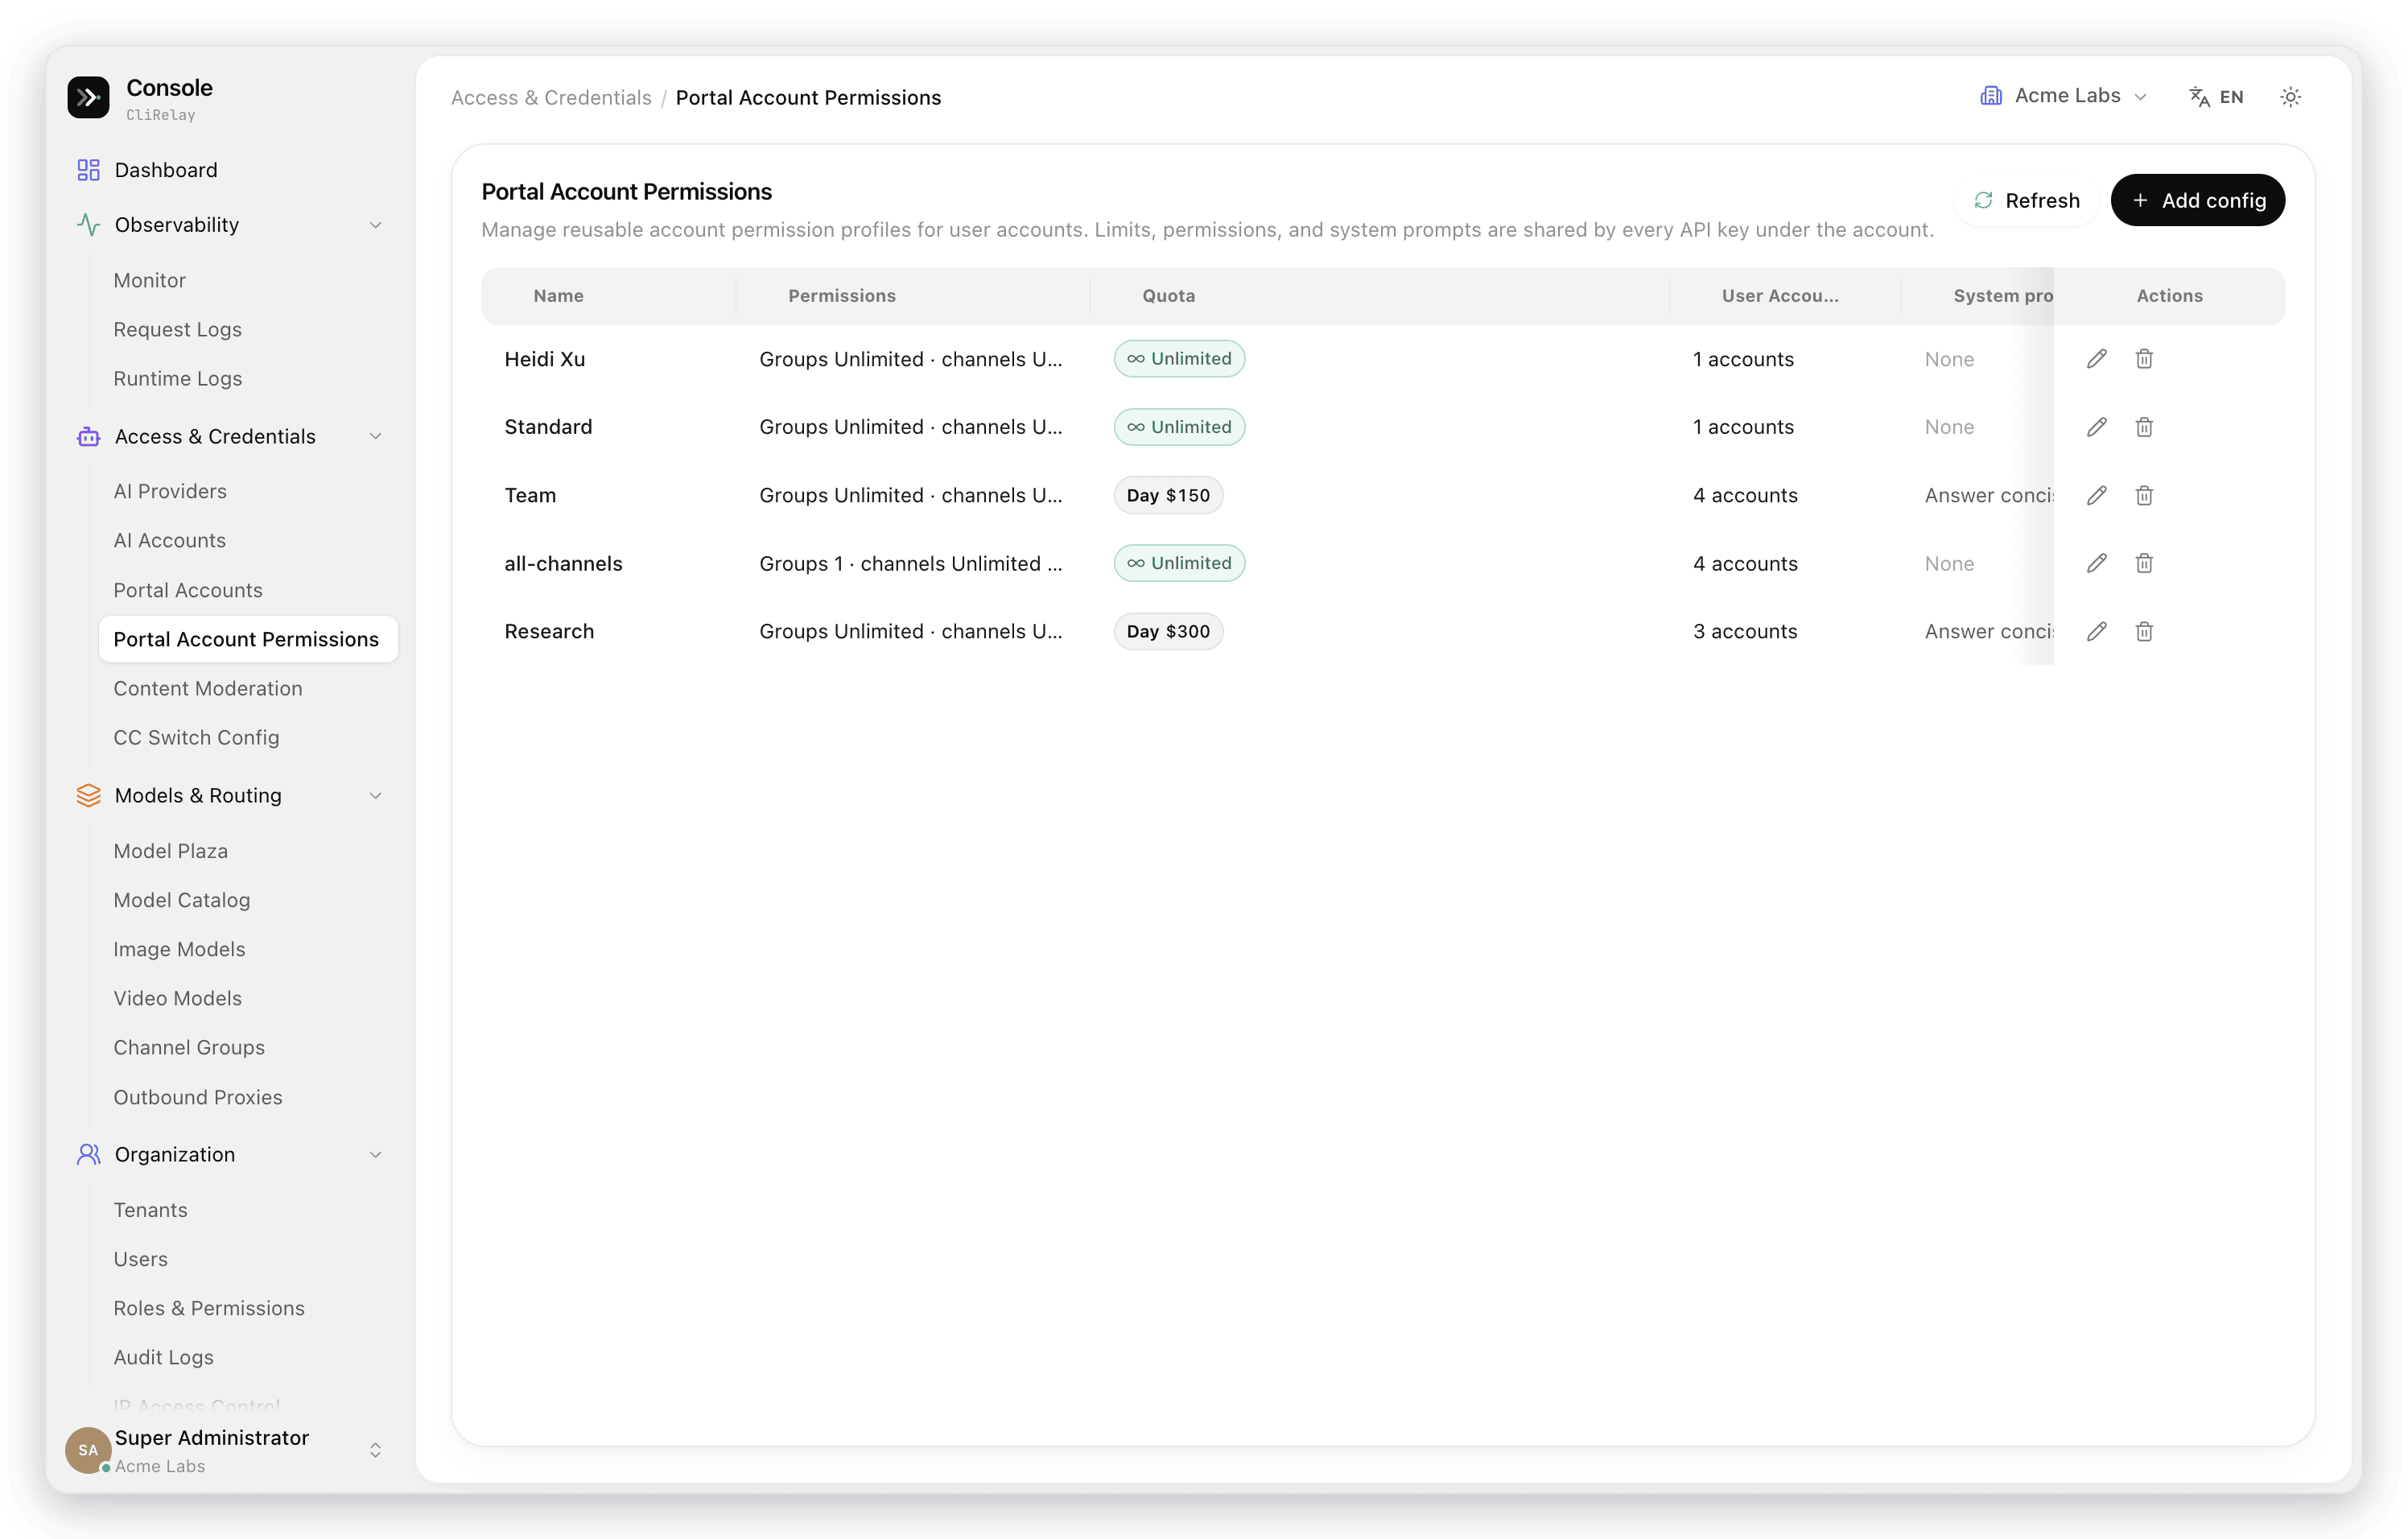Delete the Heidi Xu permission profile
The width and height of the screenshot is (2408, 1539).
(x=2144, y=359)
